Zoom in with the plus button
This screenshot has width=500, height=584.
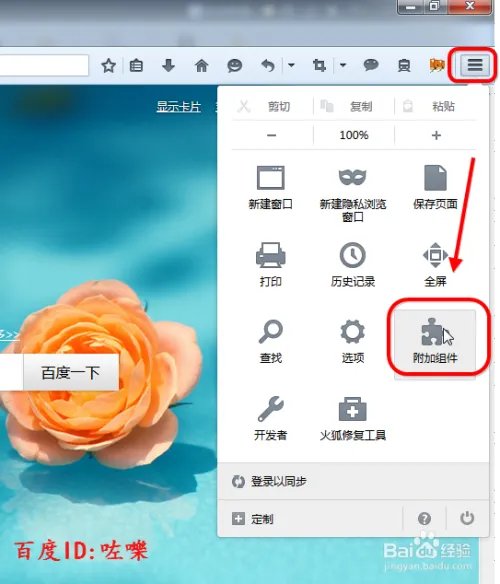(x=436, y=135)
